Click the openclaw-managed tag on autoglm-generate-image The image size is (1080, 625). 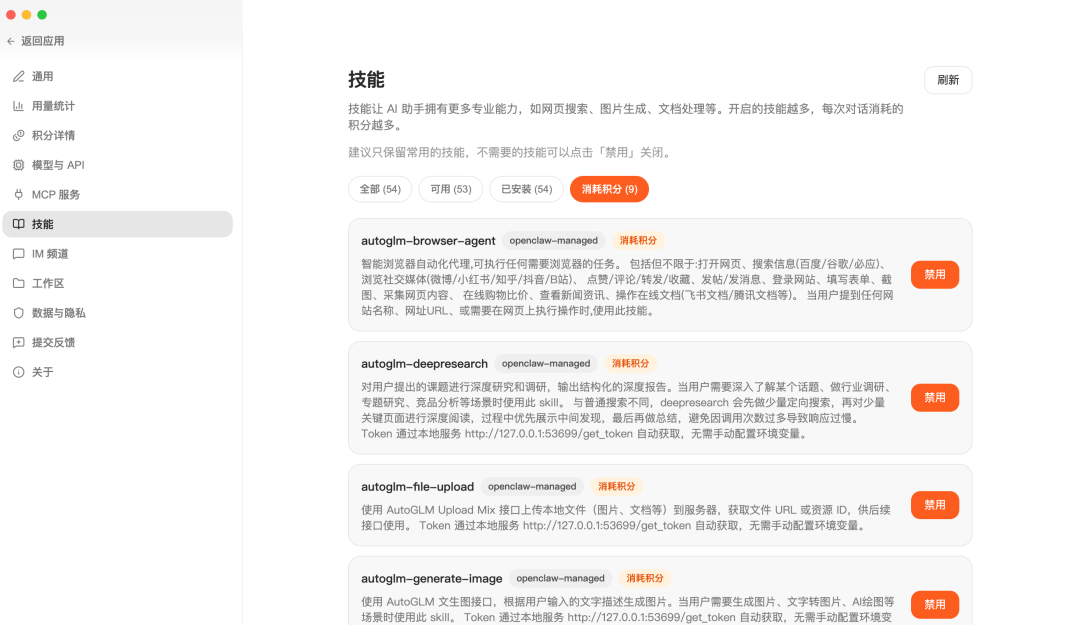[561, 578]
